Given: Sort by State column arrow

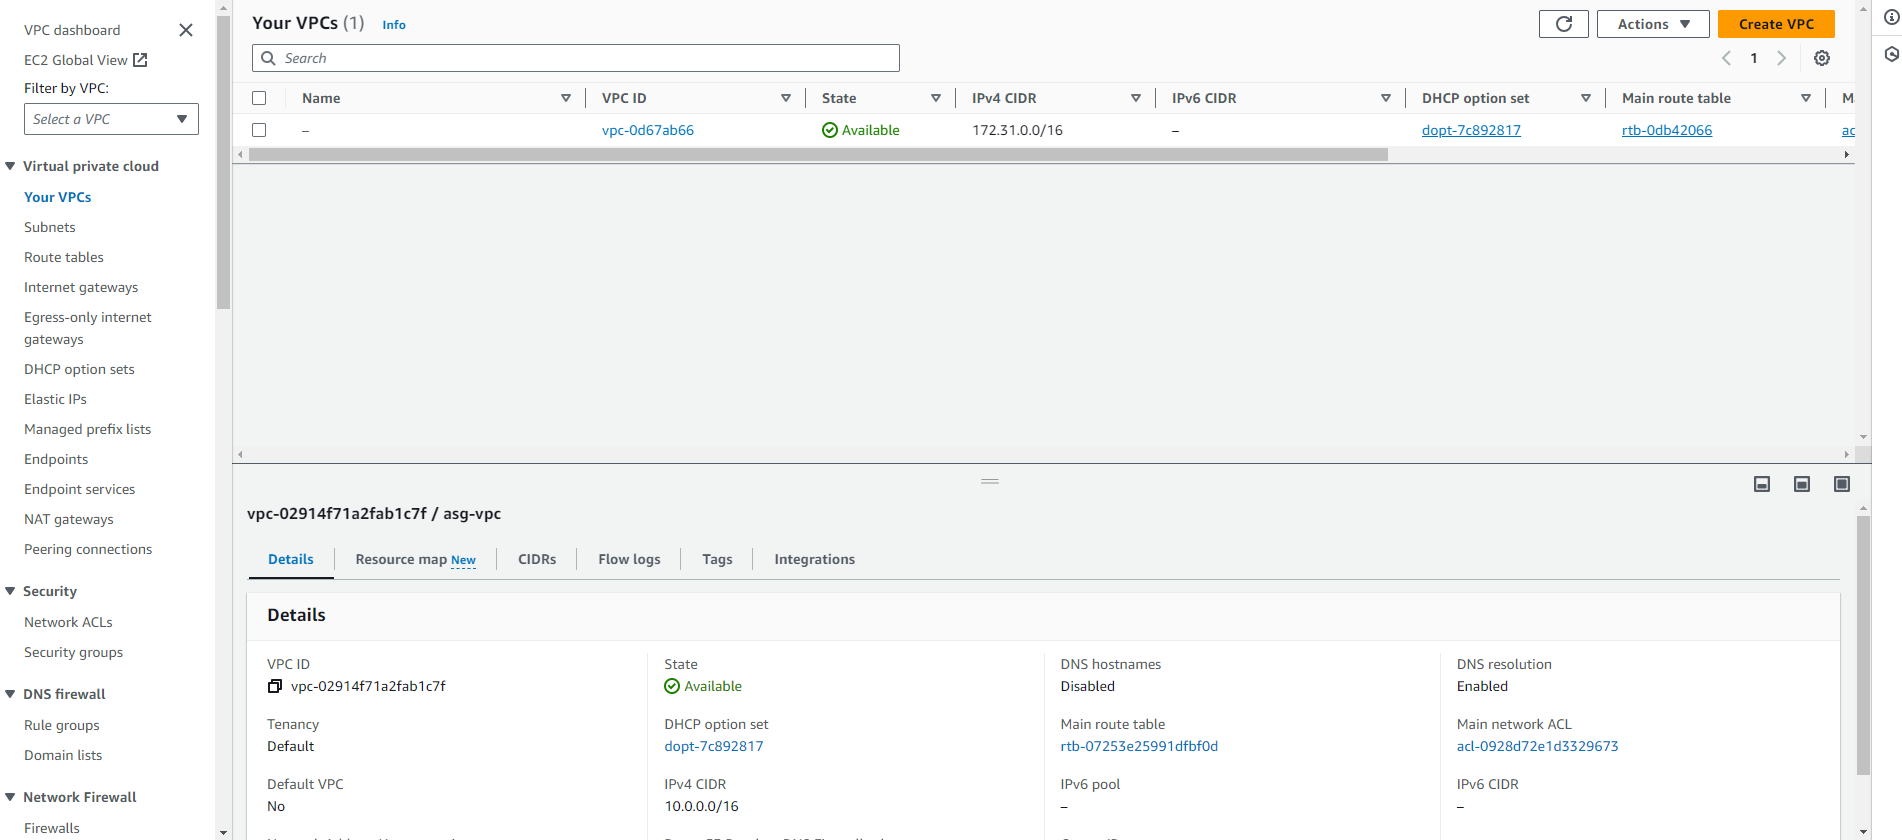Looking at the screenshot, I should pyautogui.click(x=936, y=98).
